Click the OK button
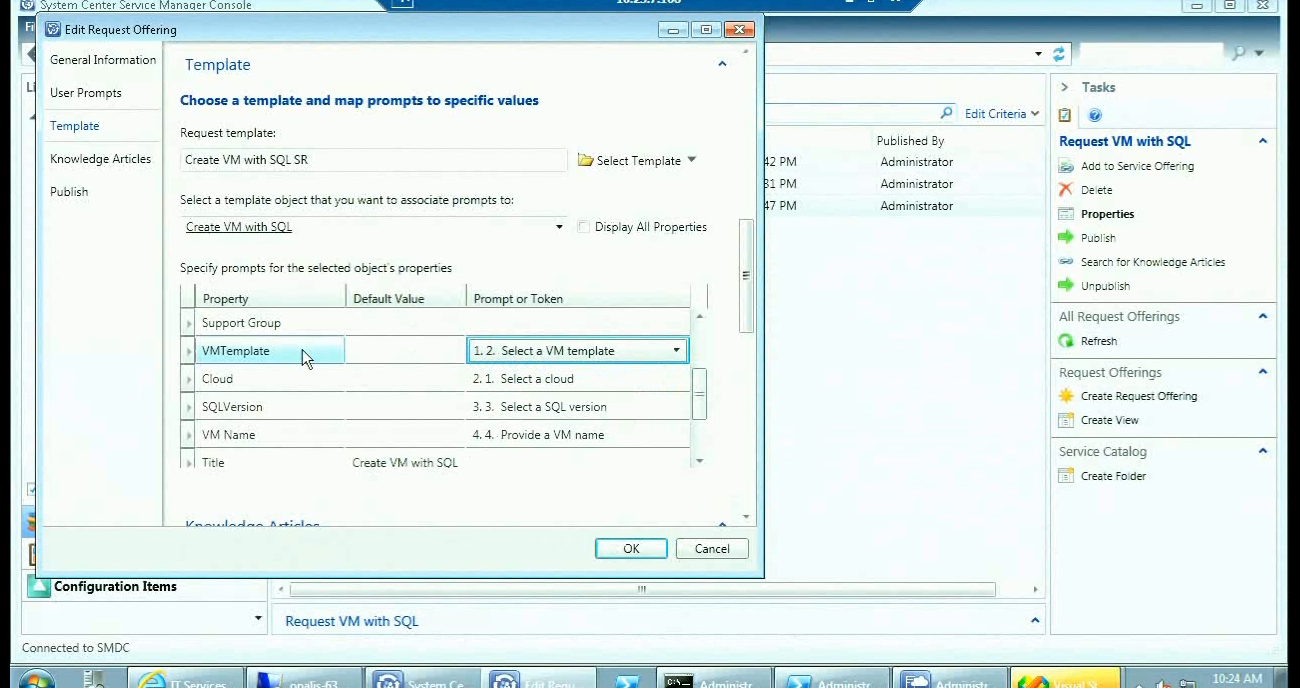This screenshot has height=688, width=1300. [x=631, y=548]
